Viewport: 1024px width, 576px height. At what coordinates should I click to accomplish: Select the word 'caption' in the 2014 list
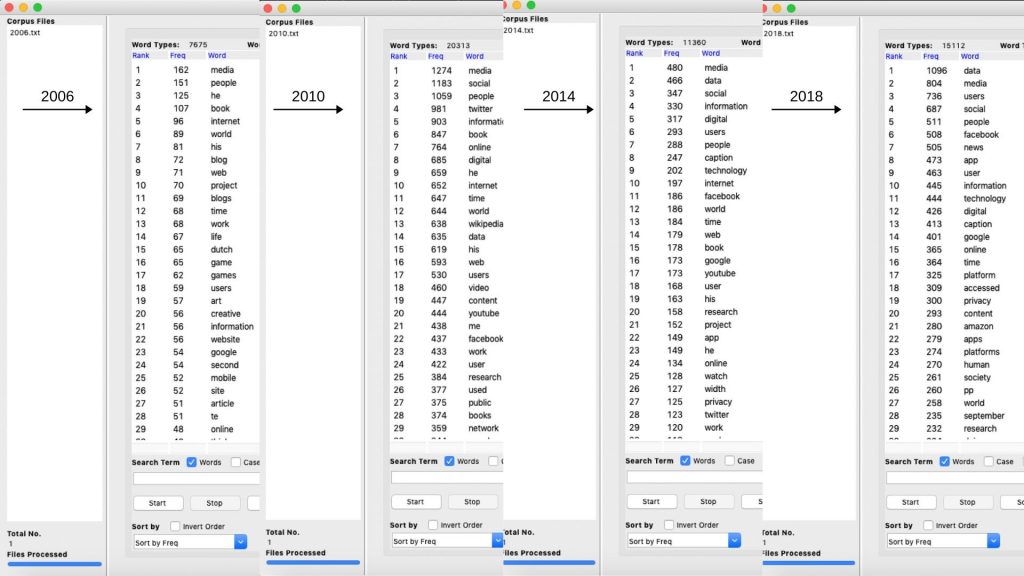pyautogui.click(x=718, y=158)
